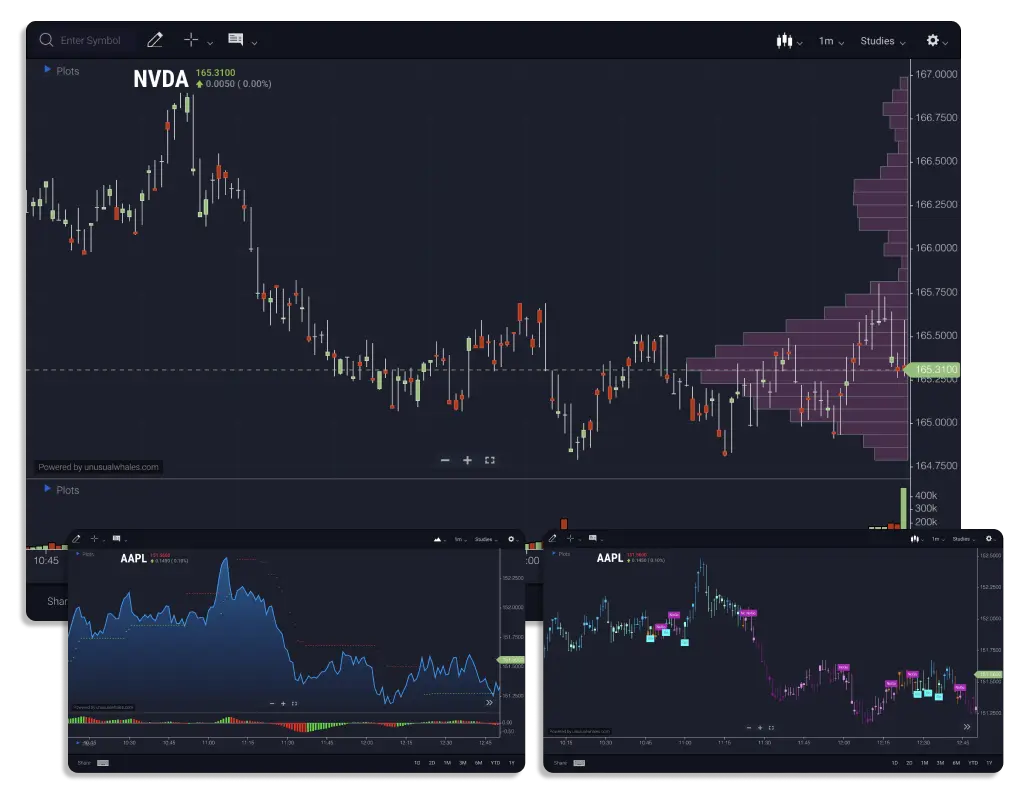This screenshot has width=1023, height=796.
Task: Click Share in the AAPL candlestick chart footer
Action: click(x=560, y=763)
